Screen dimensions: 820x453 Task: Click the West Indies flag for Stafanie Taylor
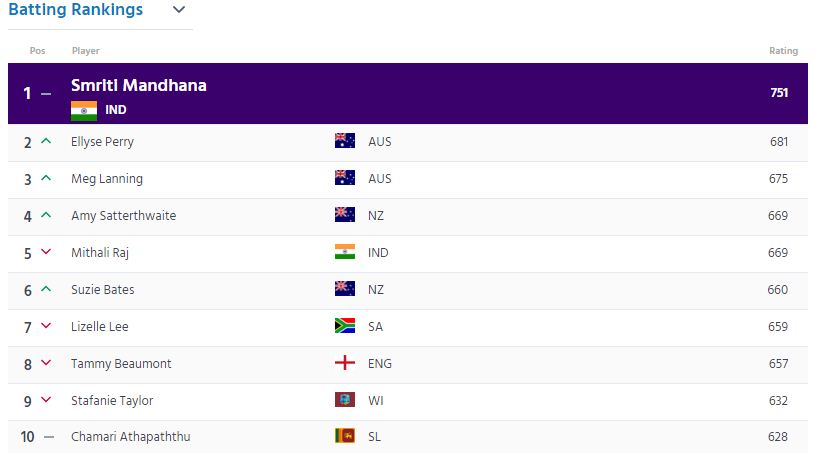345,400
